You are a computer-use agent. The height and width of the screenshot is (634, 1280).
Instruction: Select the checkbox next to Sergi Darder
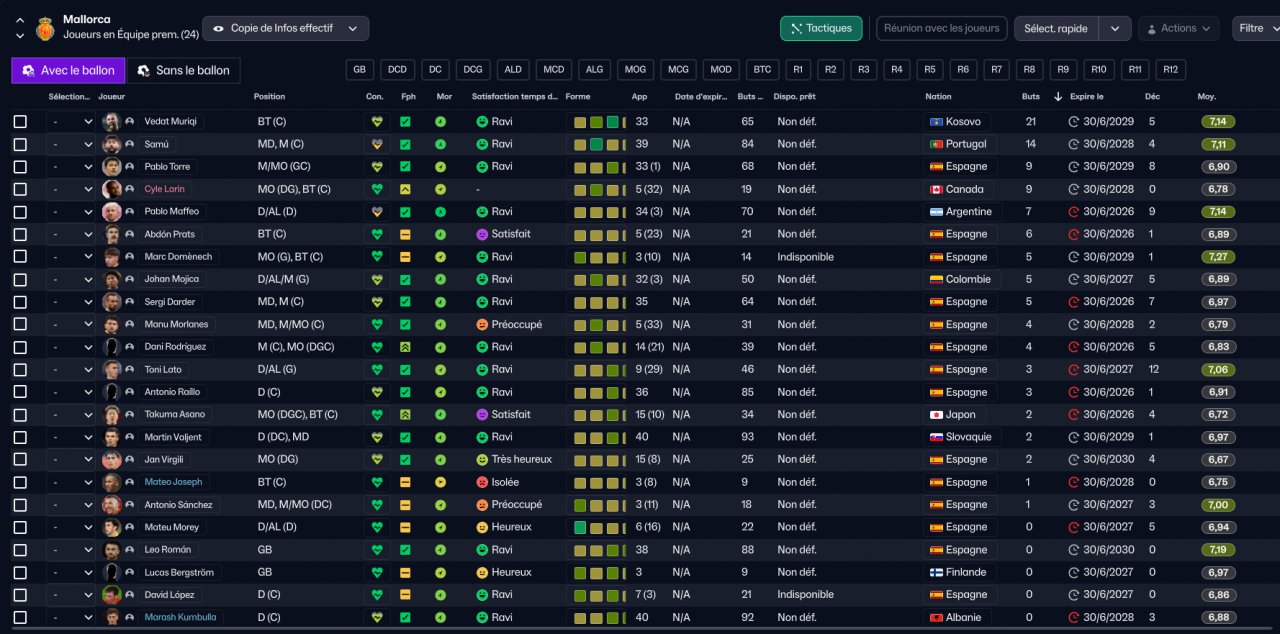(x=20, y=302)
